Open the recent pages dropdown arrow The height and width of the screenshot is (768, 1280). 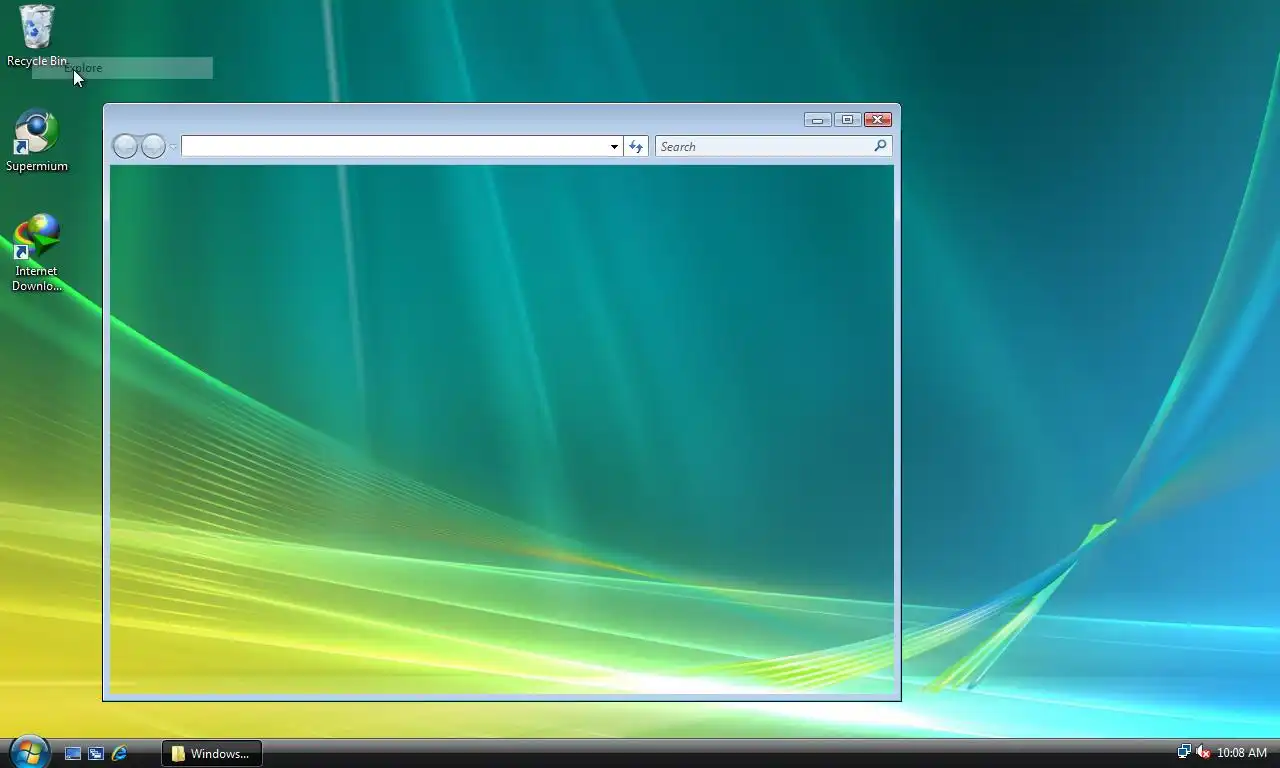(173, 147)
